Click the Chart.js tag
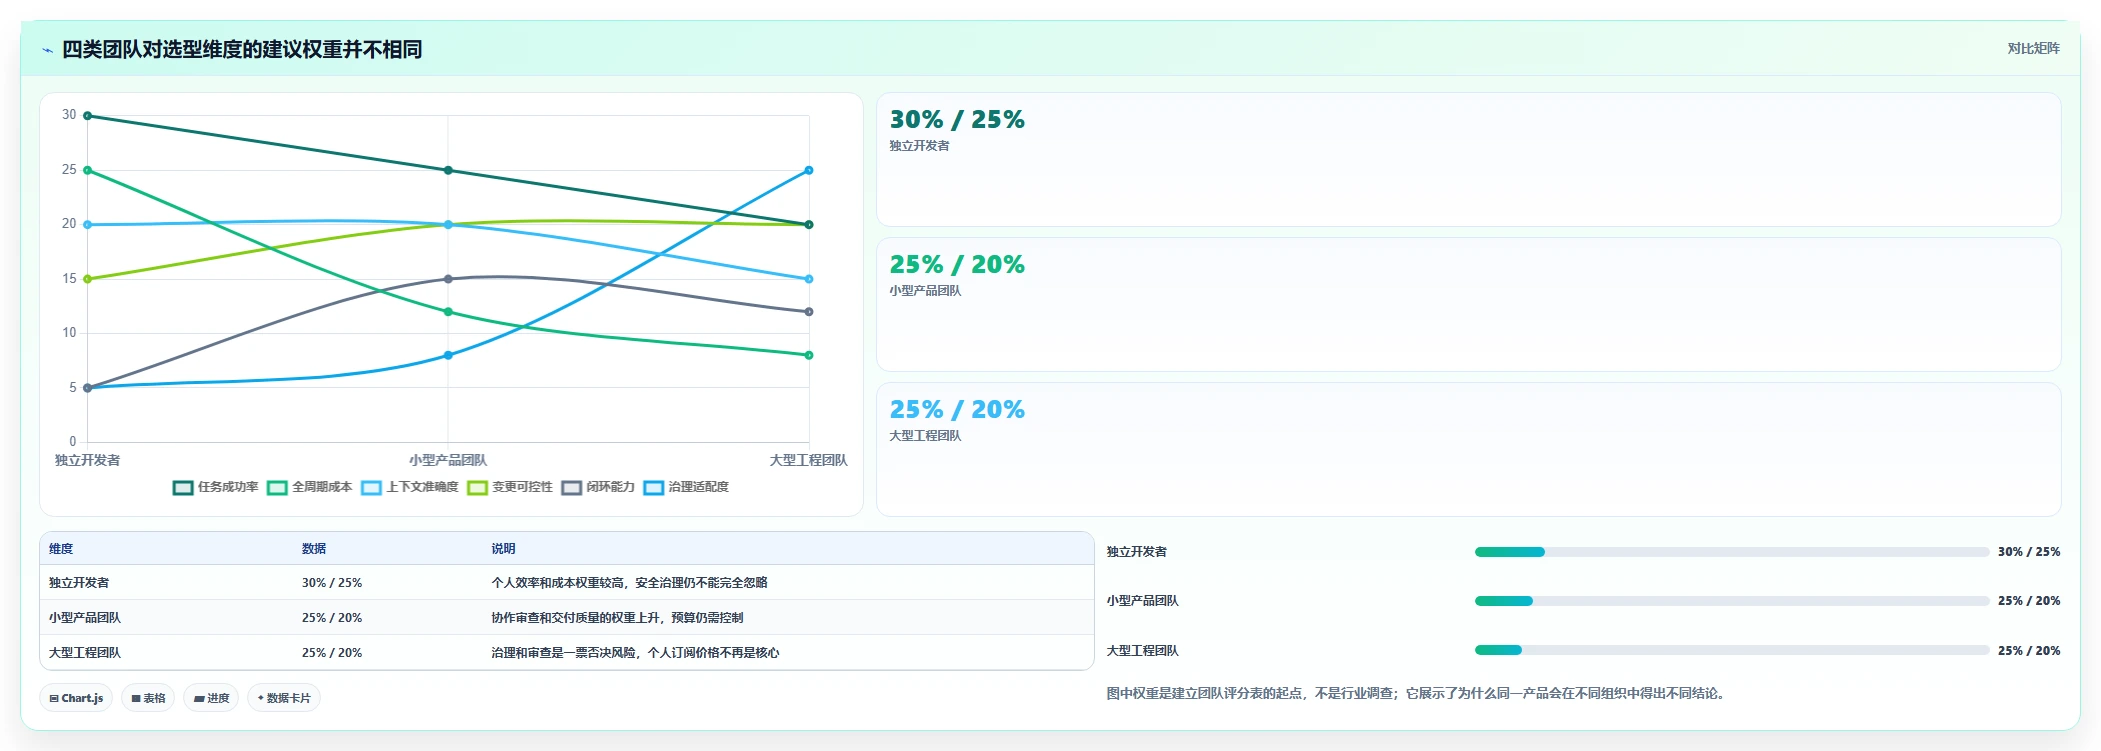Screen dimensions: 2101x751 76,698
